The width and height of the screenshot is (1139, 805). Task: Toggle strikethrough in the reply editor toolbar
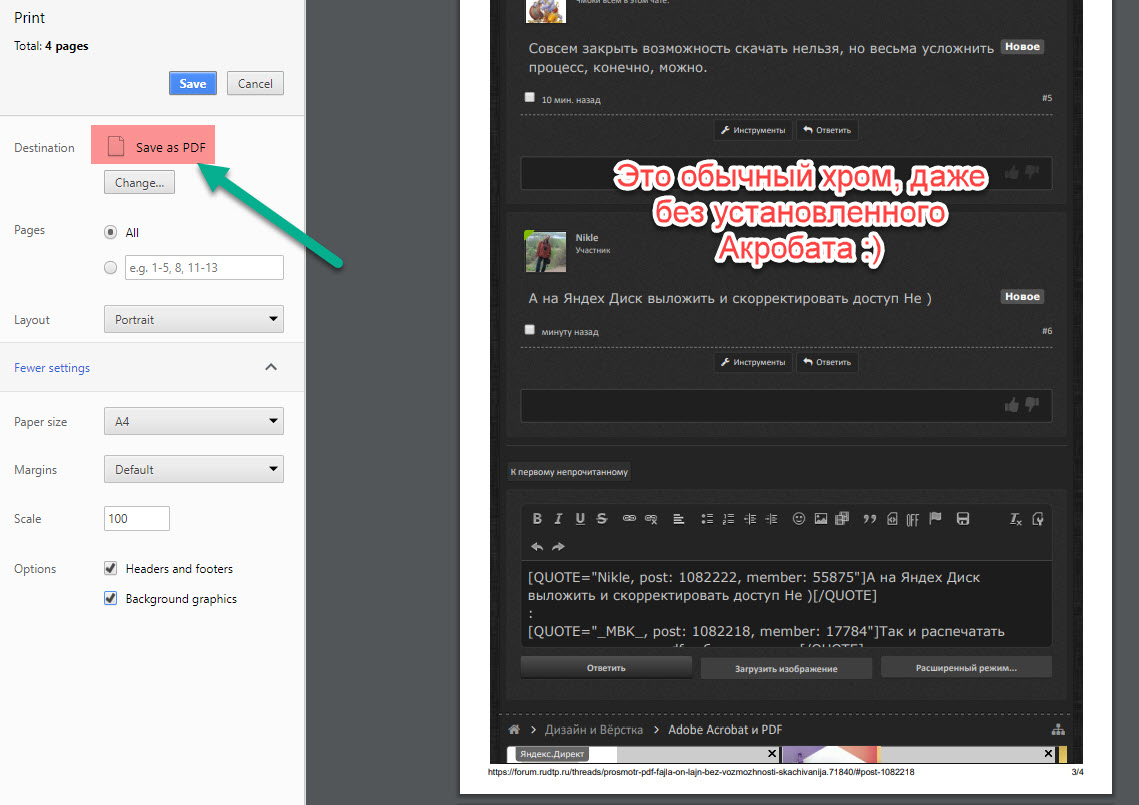[601, 519]
